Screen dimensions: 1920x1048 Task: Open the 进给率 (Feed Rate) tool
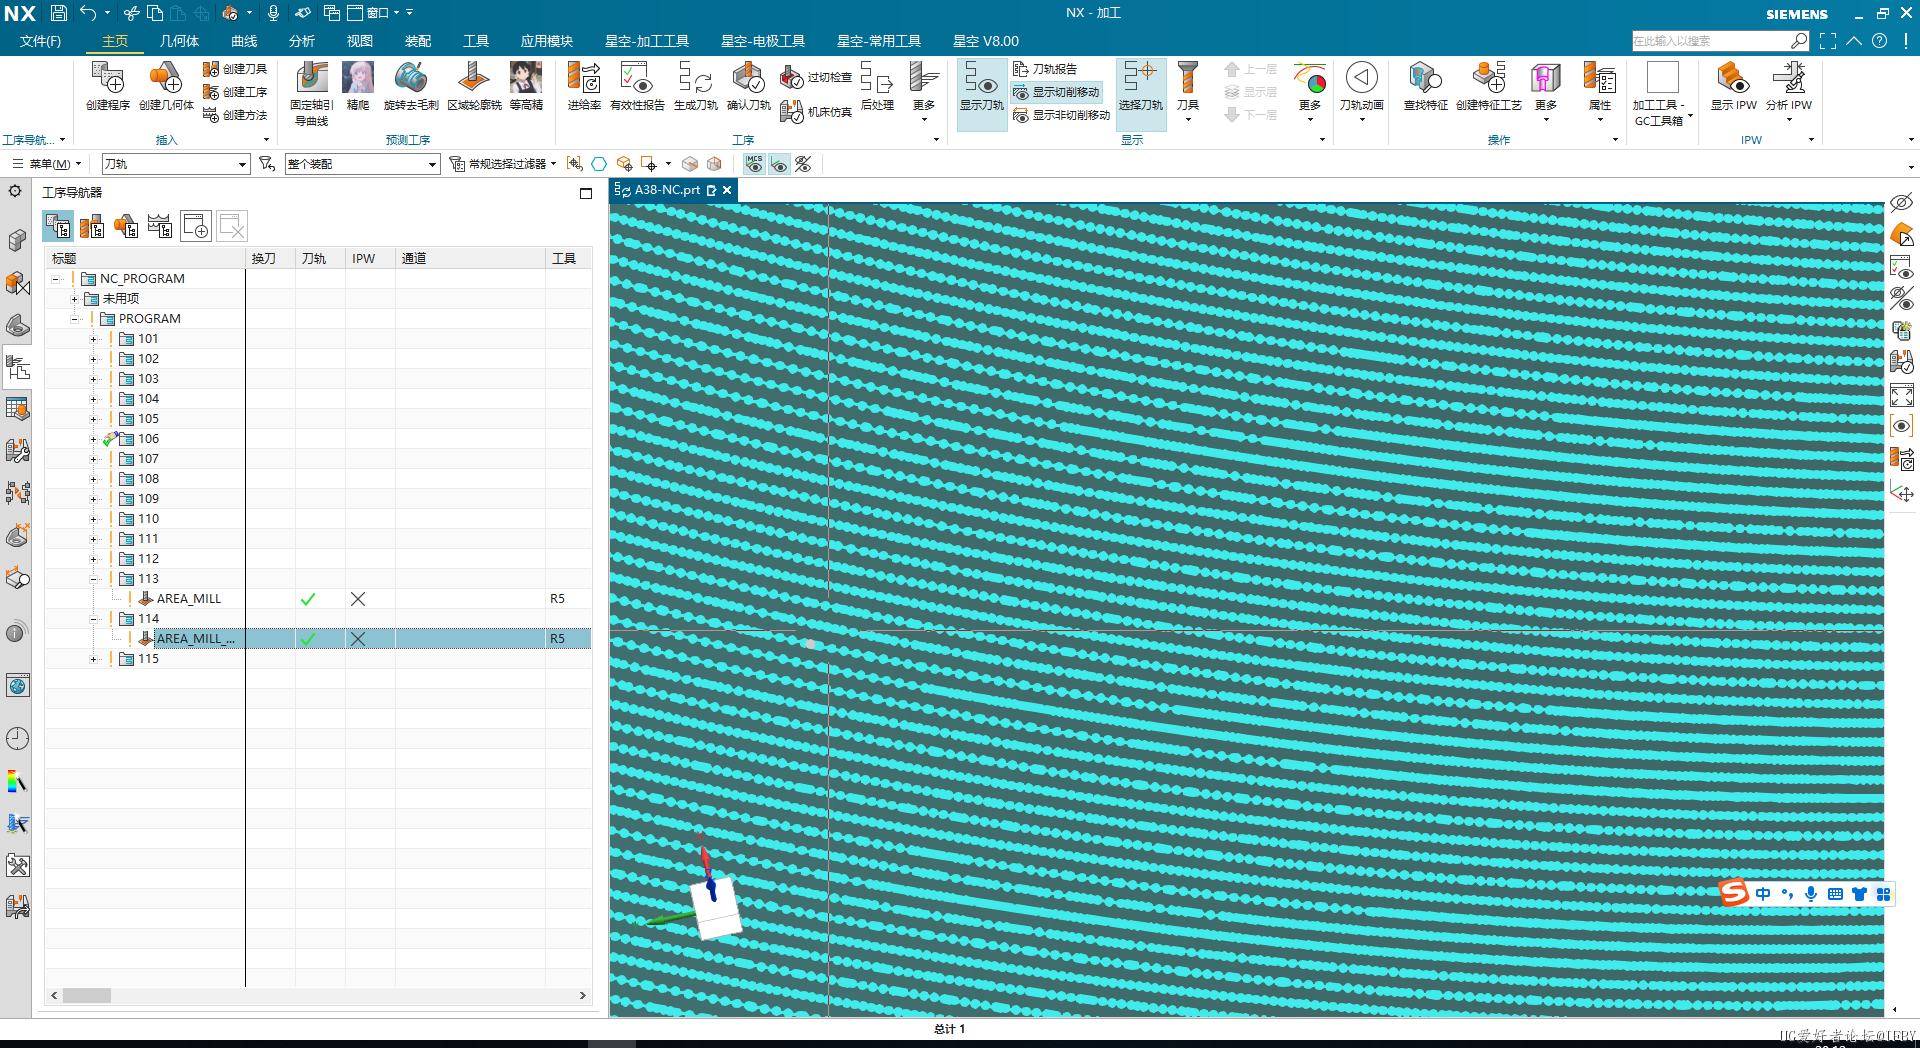click(x=584, y=86)
